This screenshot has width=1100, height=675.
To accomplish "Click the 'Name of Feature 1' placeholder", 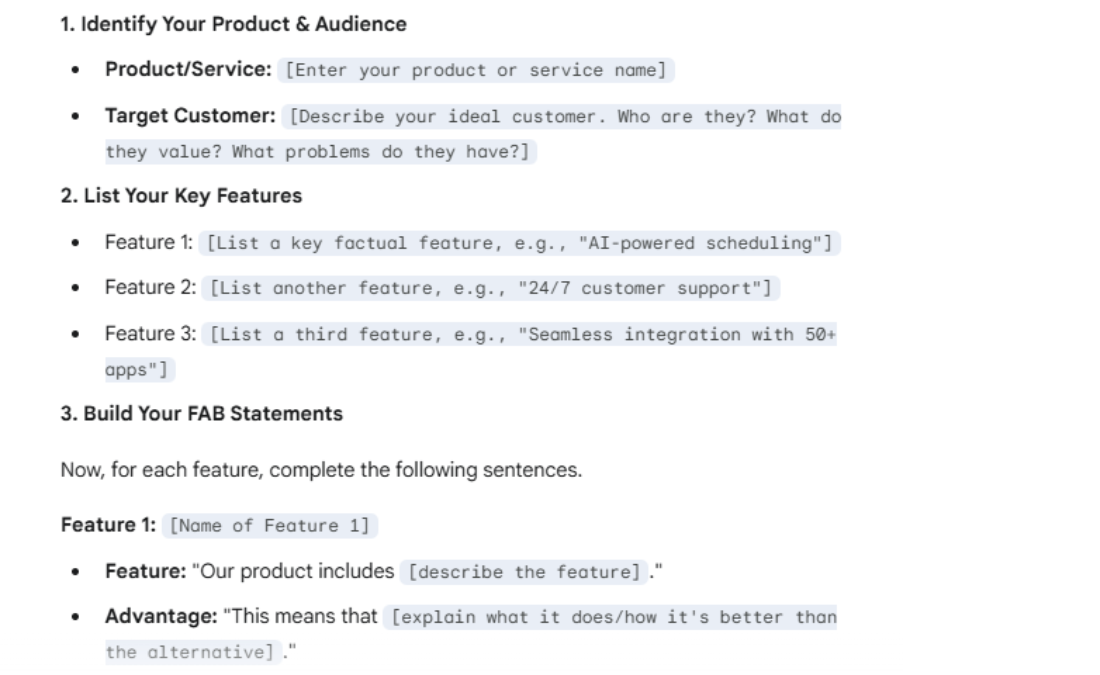I will [x=270, y=526].
